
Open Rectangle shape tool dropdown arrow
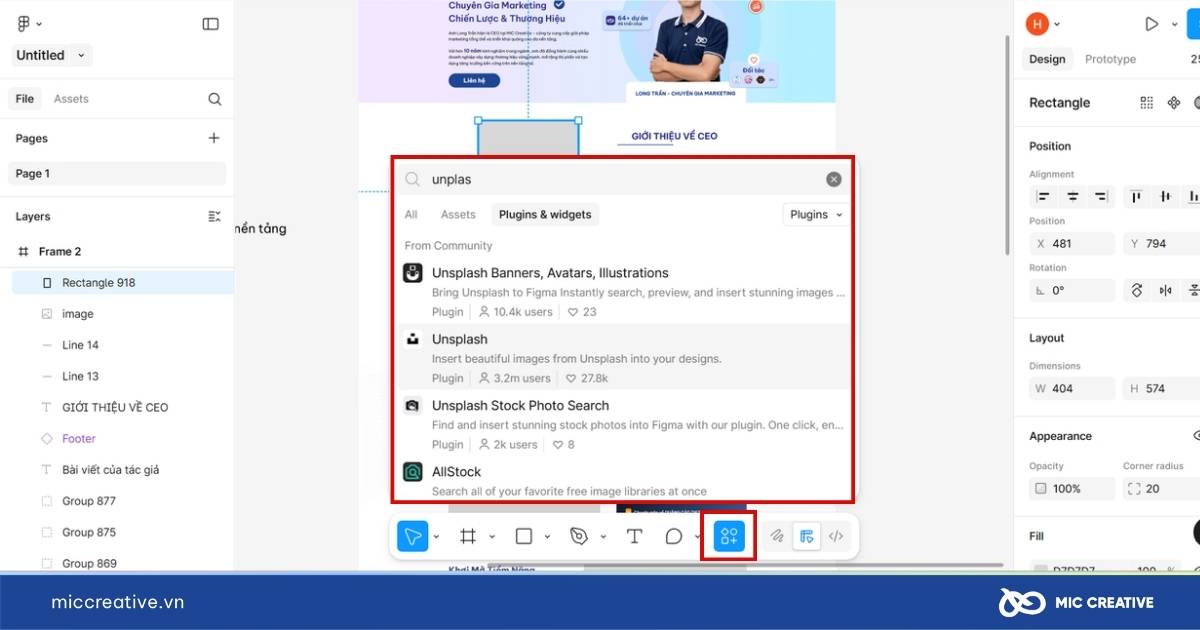point(547,537)
